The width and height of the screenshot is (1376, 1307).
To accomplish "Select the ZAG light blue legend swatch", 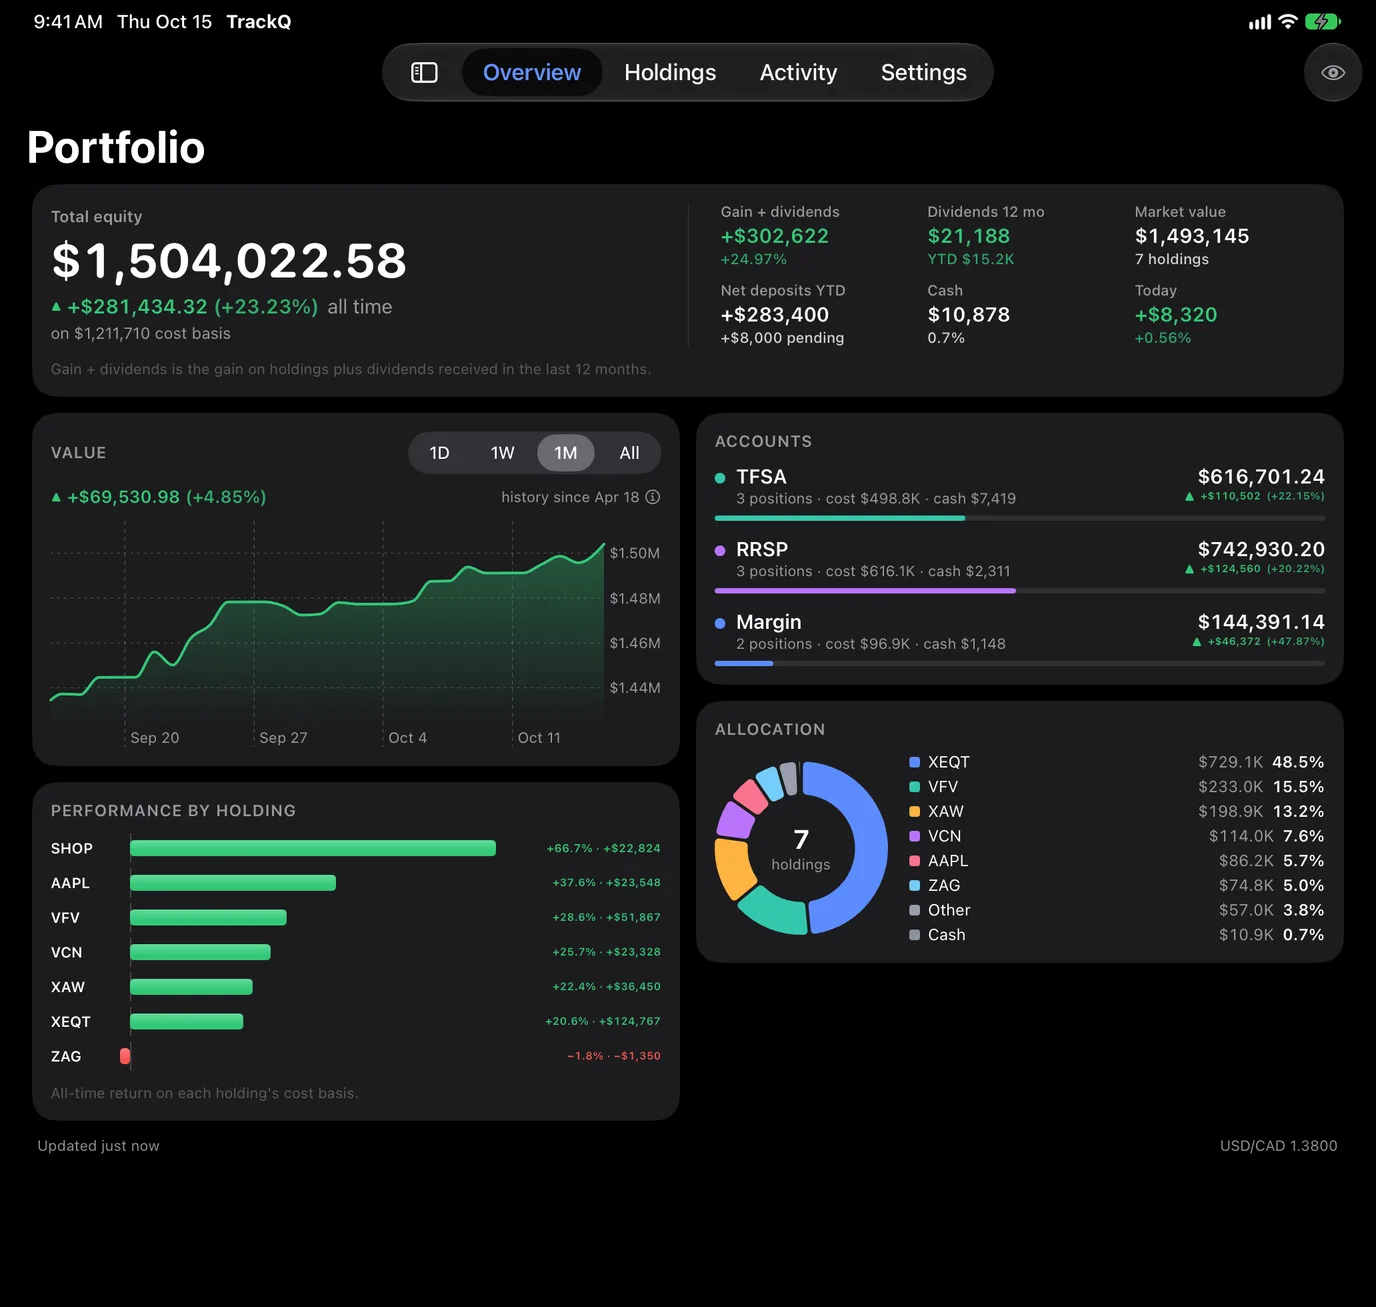I will click(914, 885).
